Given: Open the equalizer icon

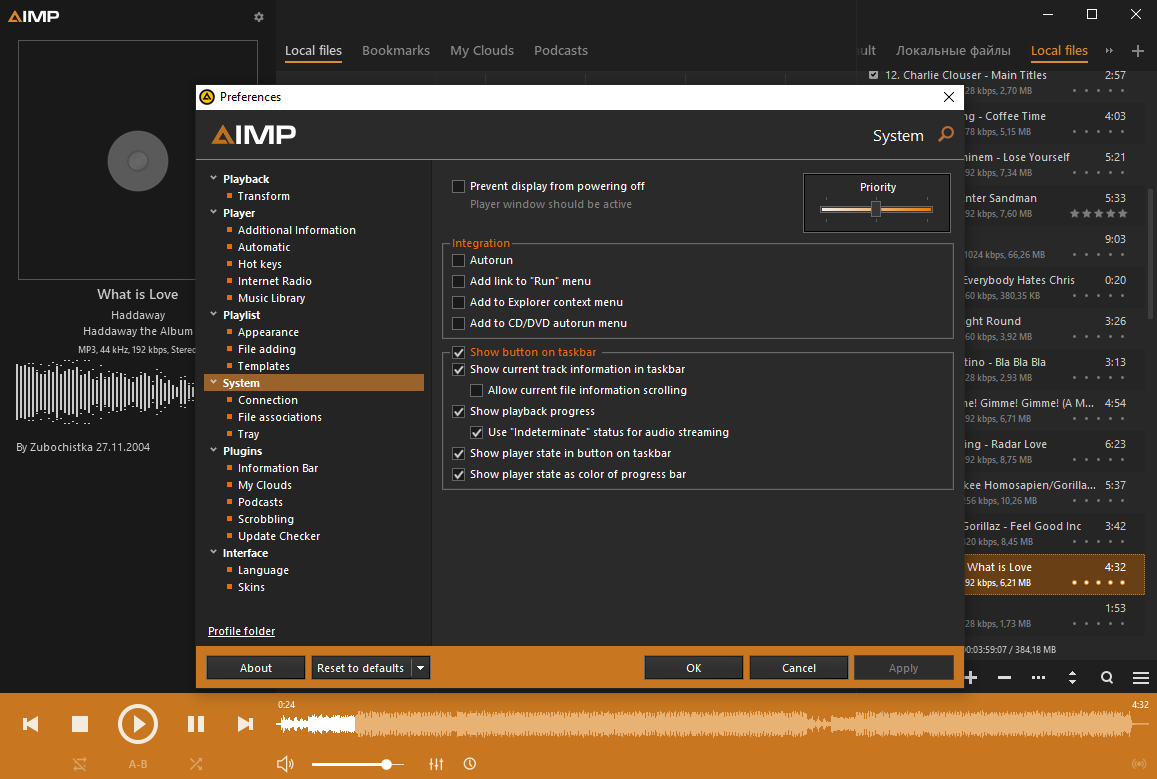Looking at the screenshot, I should (x=437, y=764).
